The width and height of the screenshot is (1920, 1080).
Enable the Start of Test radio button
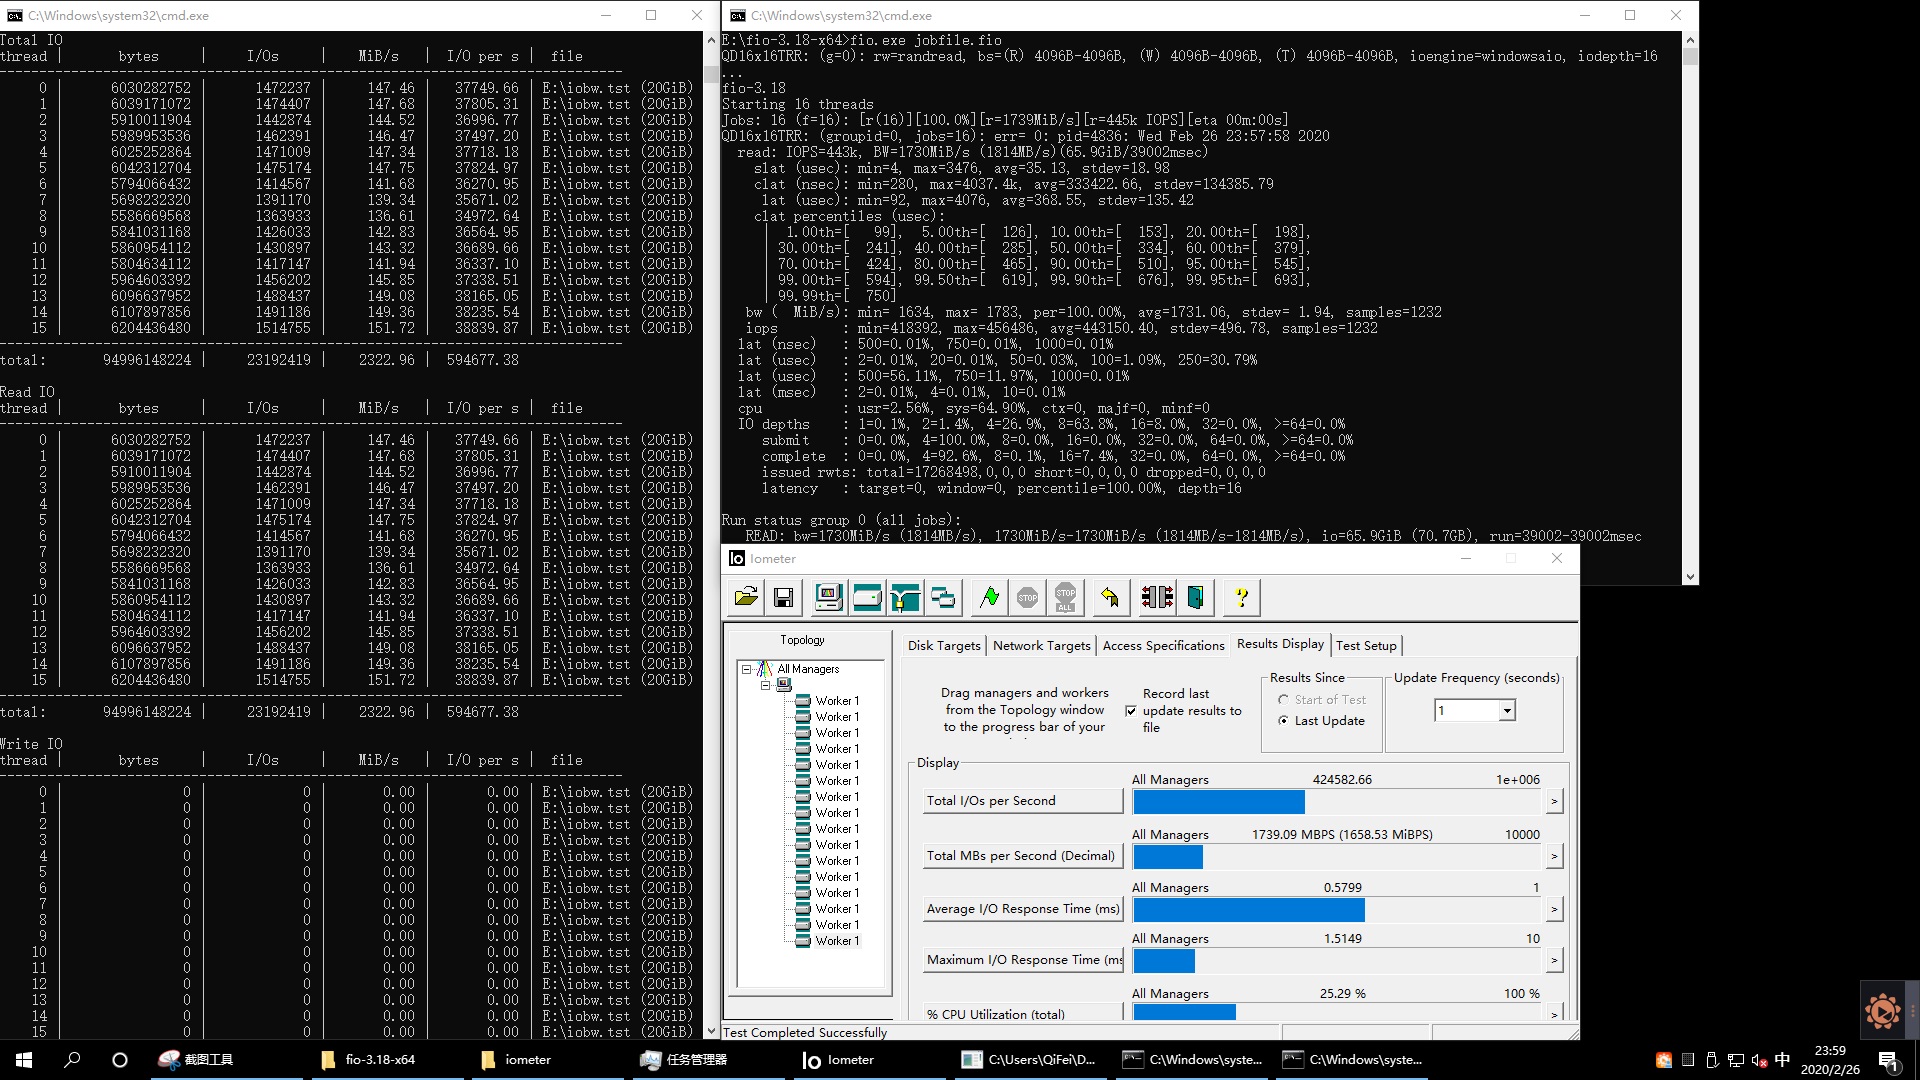(x=1283, y=699)
